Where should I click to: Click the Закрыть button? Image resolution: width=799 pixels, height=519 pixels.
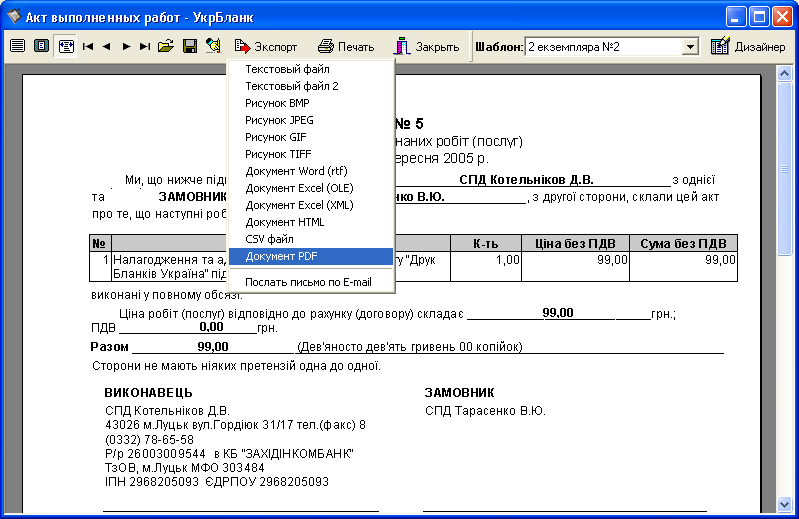click(x=427, y=46)
